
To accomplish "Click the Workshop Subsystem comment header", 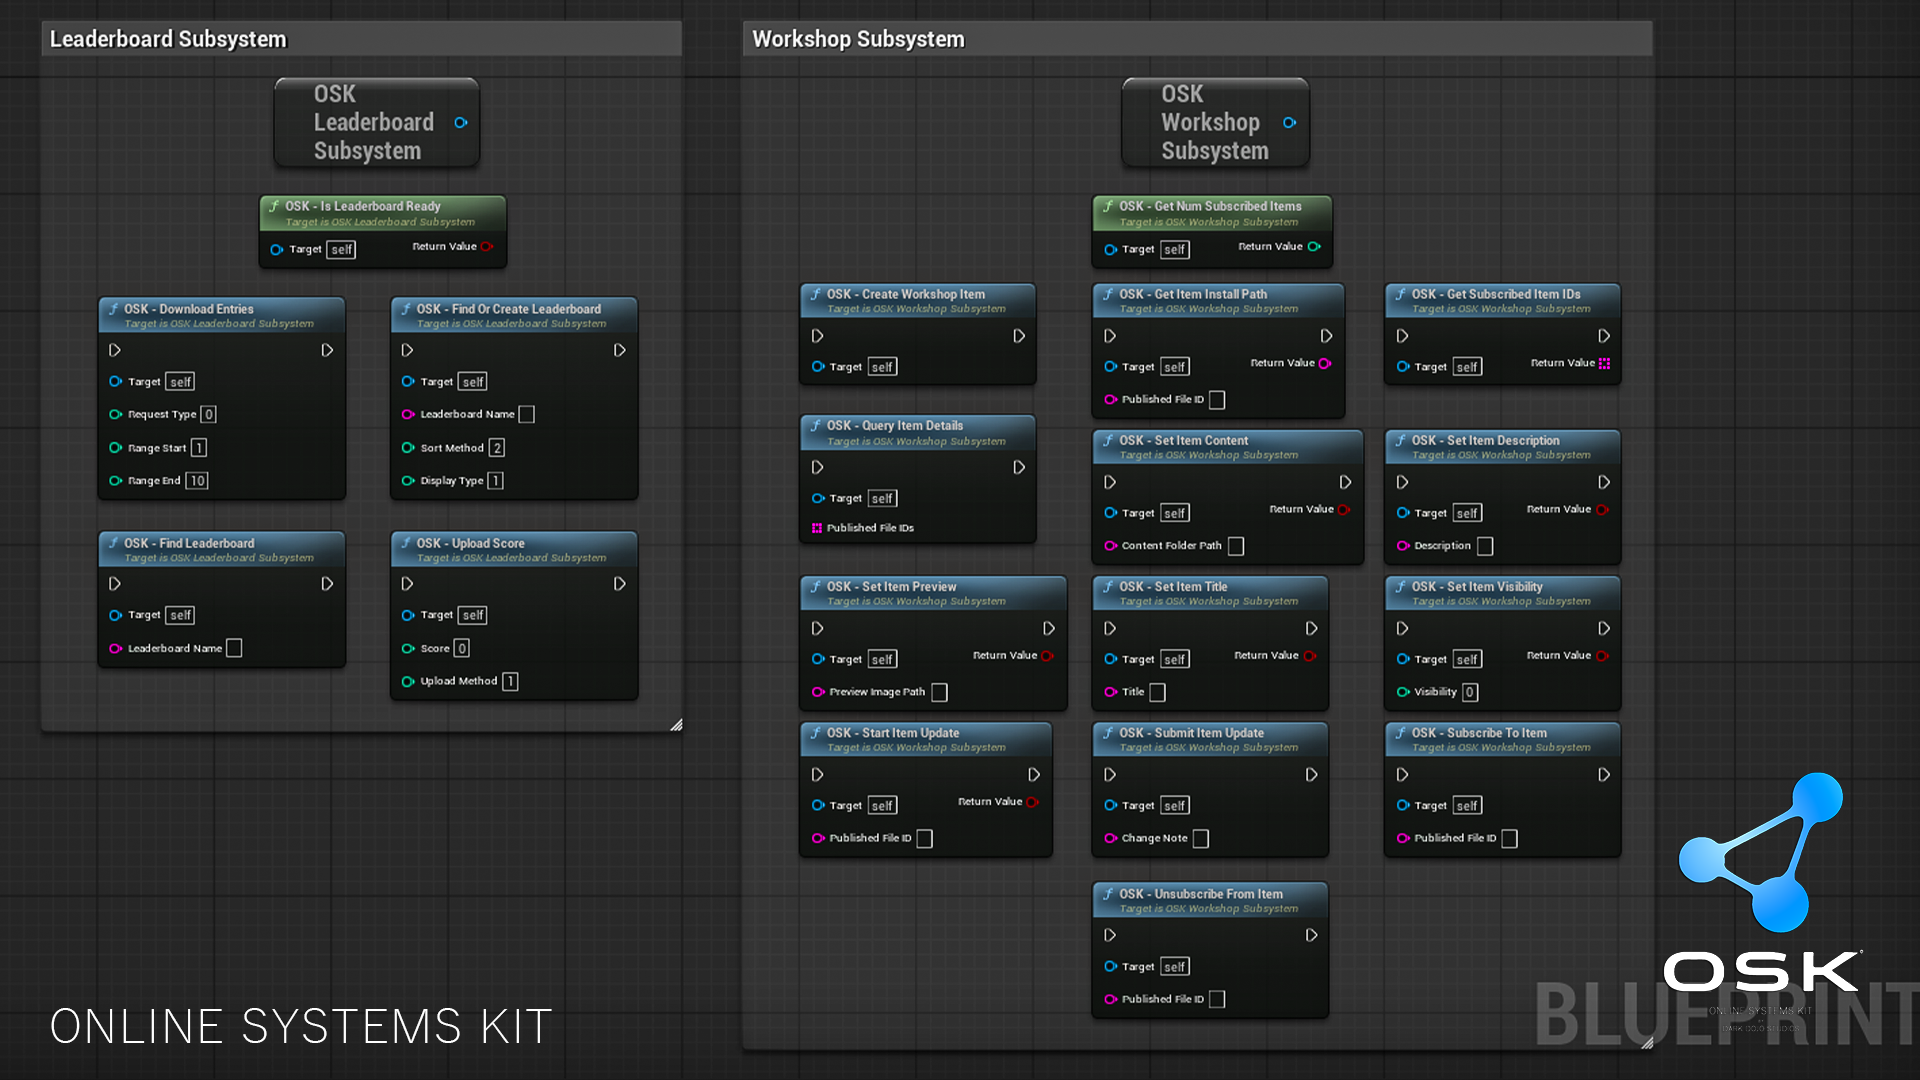I will (858, 39).
